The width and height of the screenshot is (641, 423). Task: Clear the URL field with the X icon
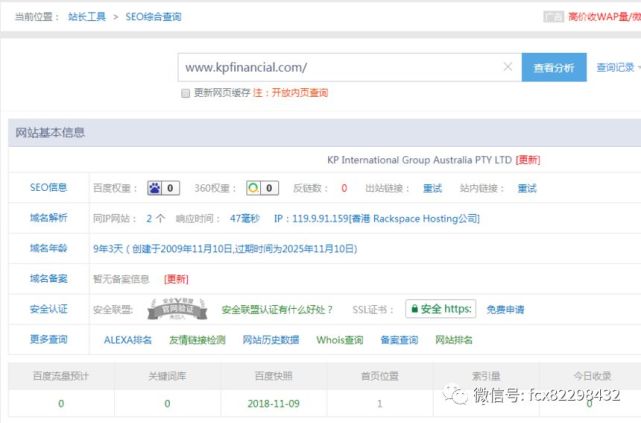(x=508, y=67)
